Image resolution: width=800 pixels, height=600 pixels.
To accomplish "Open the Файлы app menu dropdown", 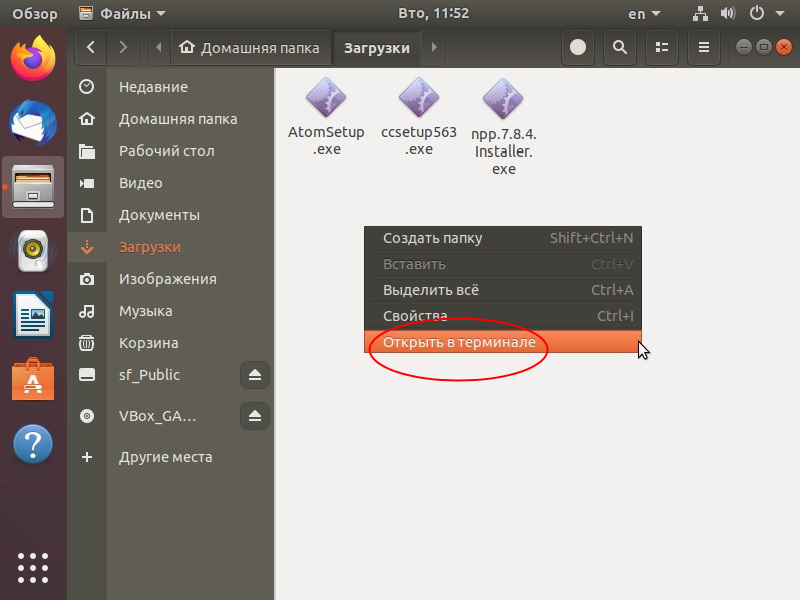I will pyautogui.click(x=122, y=14).
